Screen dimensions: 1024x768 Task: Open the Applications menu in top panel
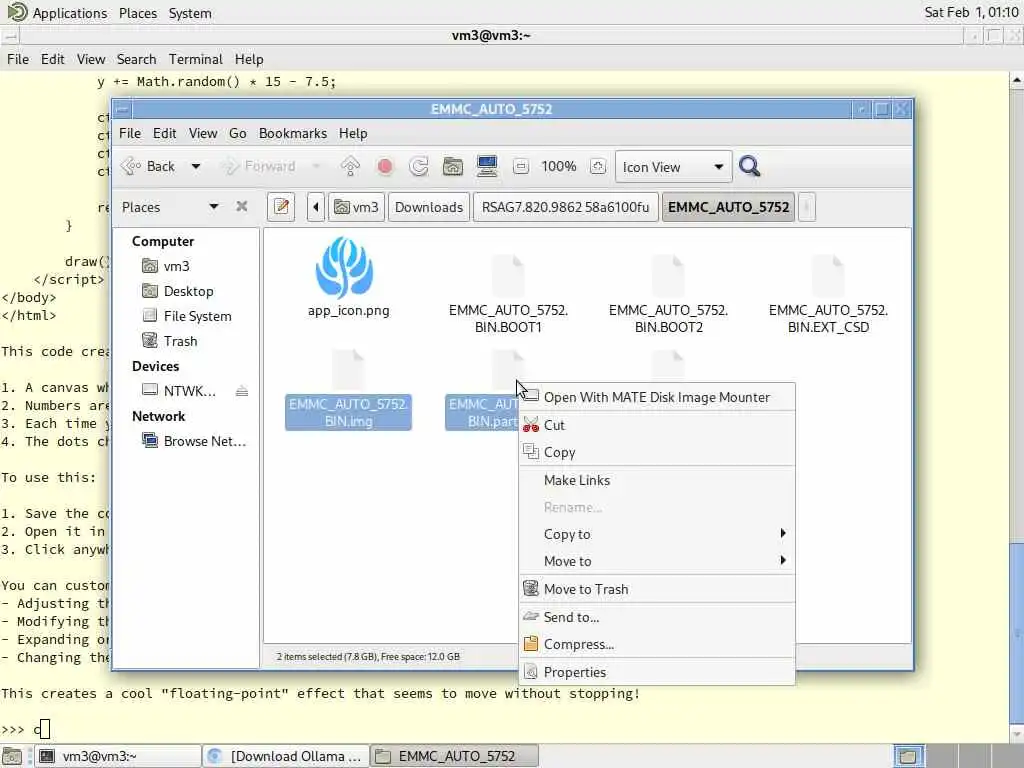57,13
